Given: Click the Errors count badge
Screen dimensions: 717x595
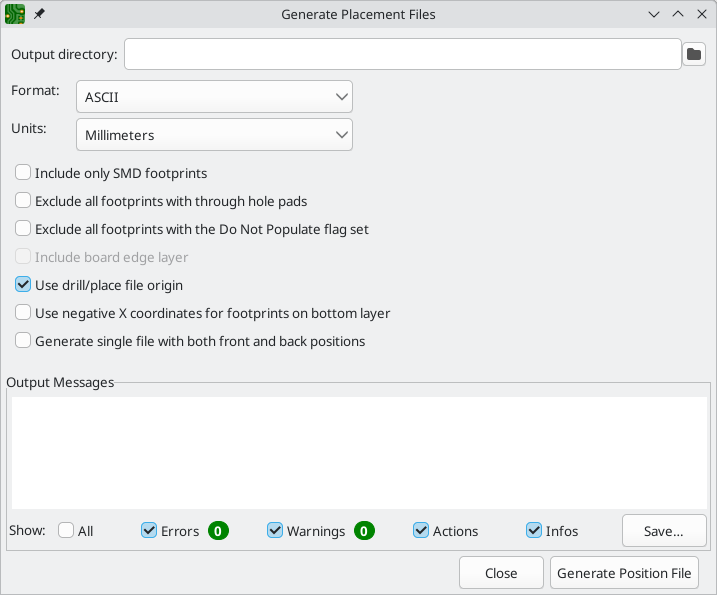Looking at the screenshot, I should [x=218, y=531].
